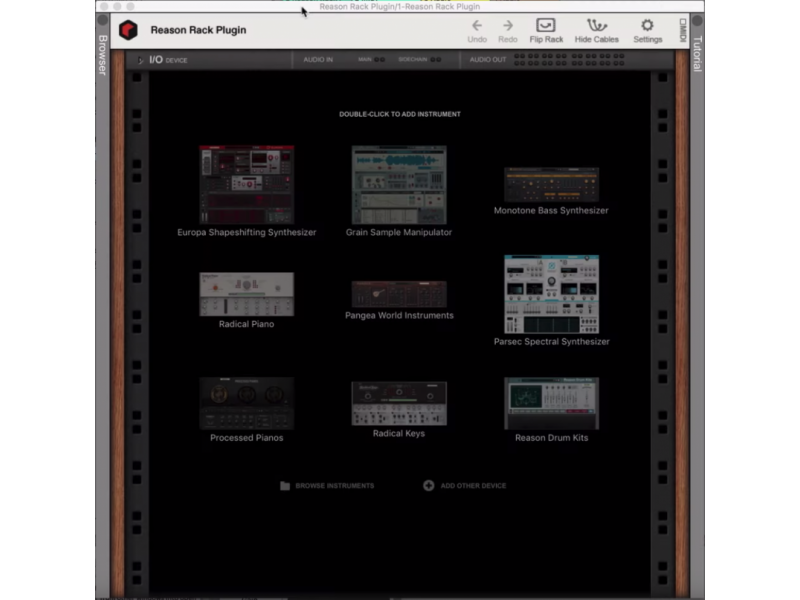Select Grain Sample Manipulator thumbnail
This screenshot has height=600, width=800.
click(399, 185)
